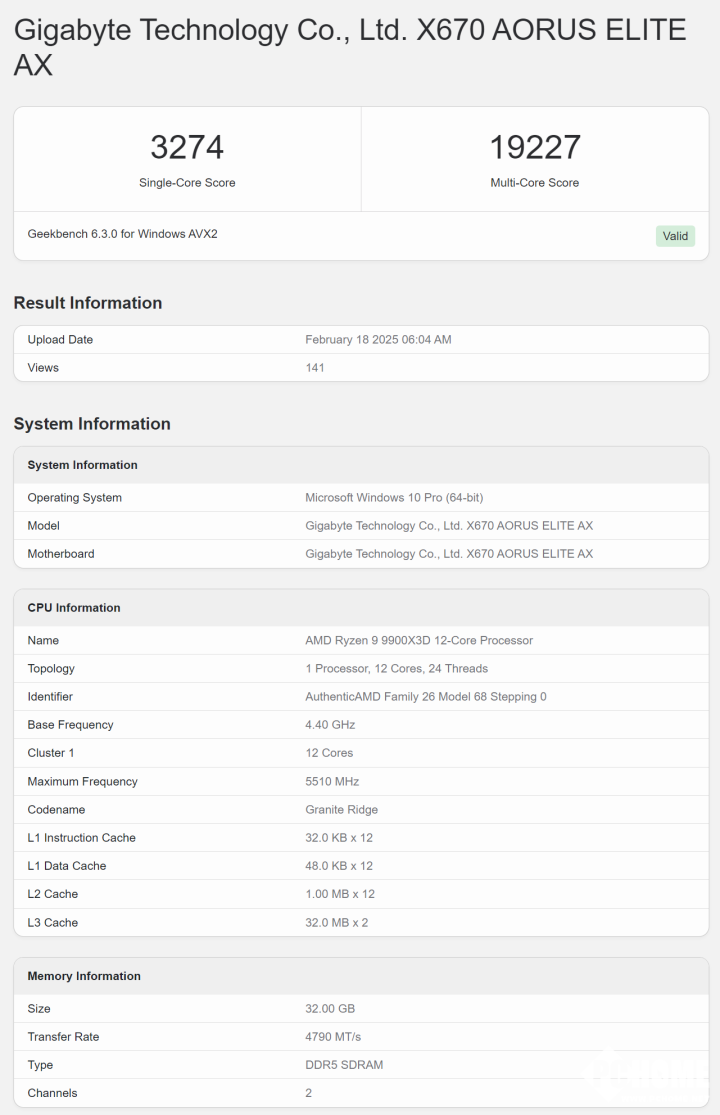The width and height of the screenshot is (720, 1115).
Task: Click the Maximum Frequency value 5510 MHz
Action: [332, 782]
